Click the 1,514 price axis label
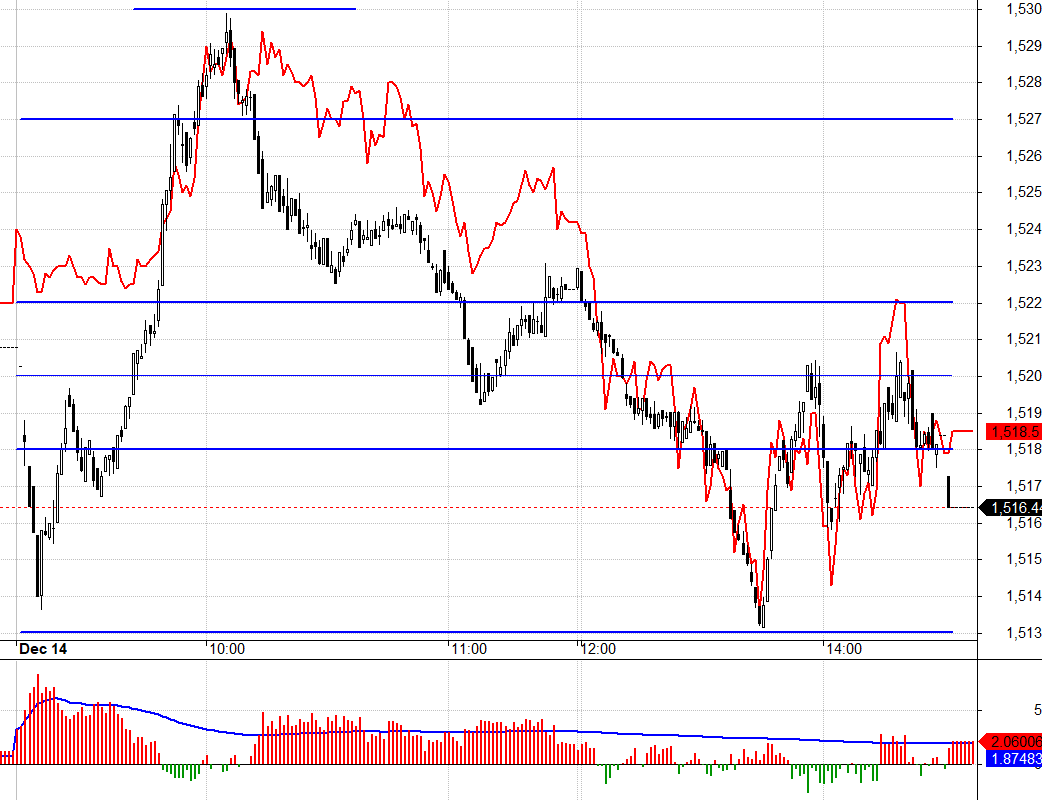Screen dimensions: 1042x800 click(1024, 596)
